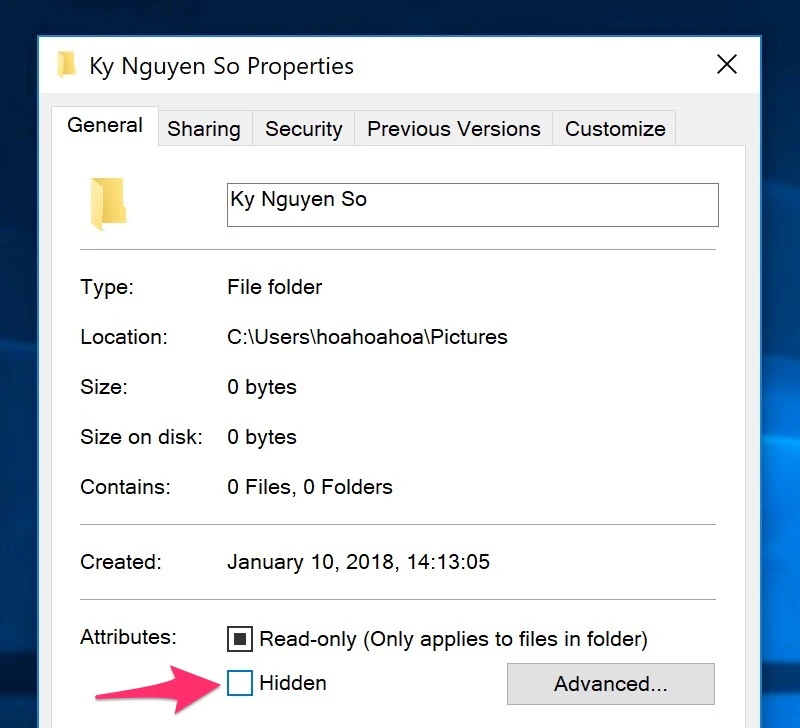Screen dimensions: 800x728
Task: Click the Location path C:\Users\hoahoahoa\Pictures
Action: coord(368,337)
